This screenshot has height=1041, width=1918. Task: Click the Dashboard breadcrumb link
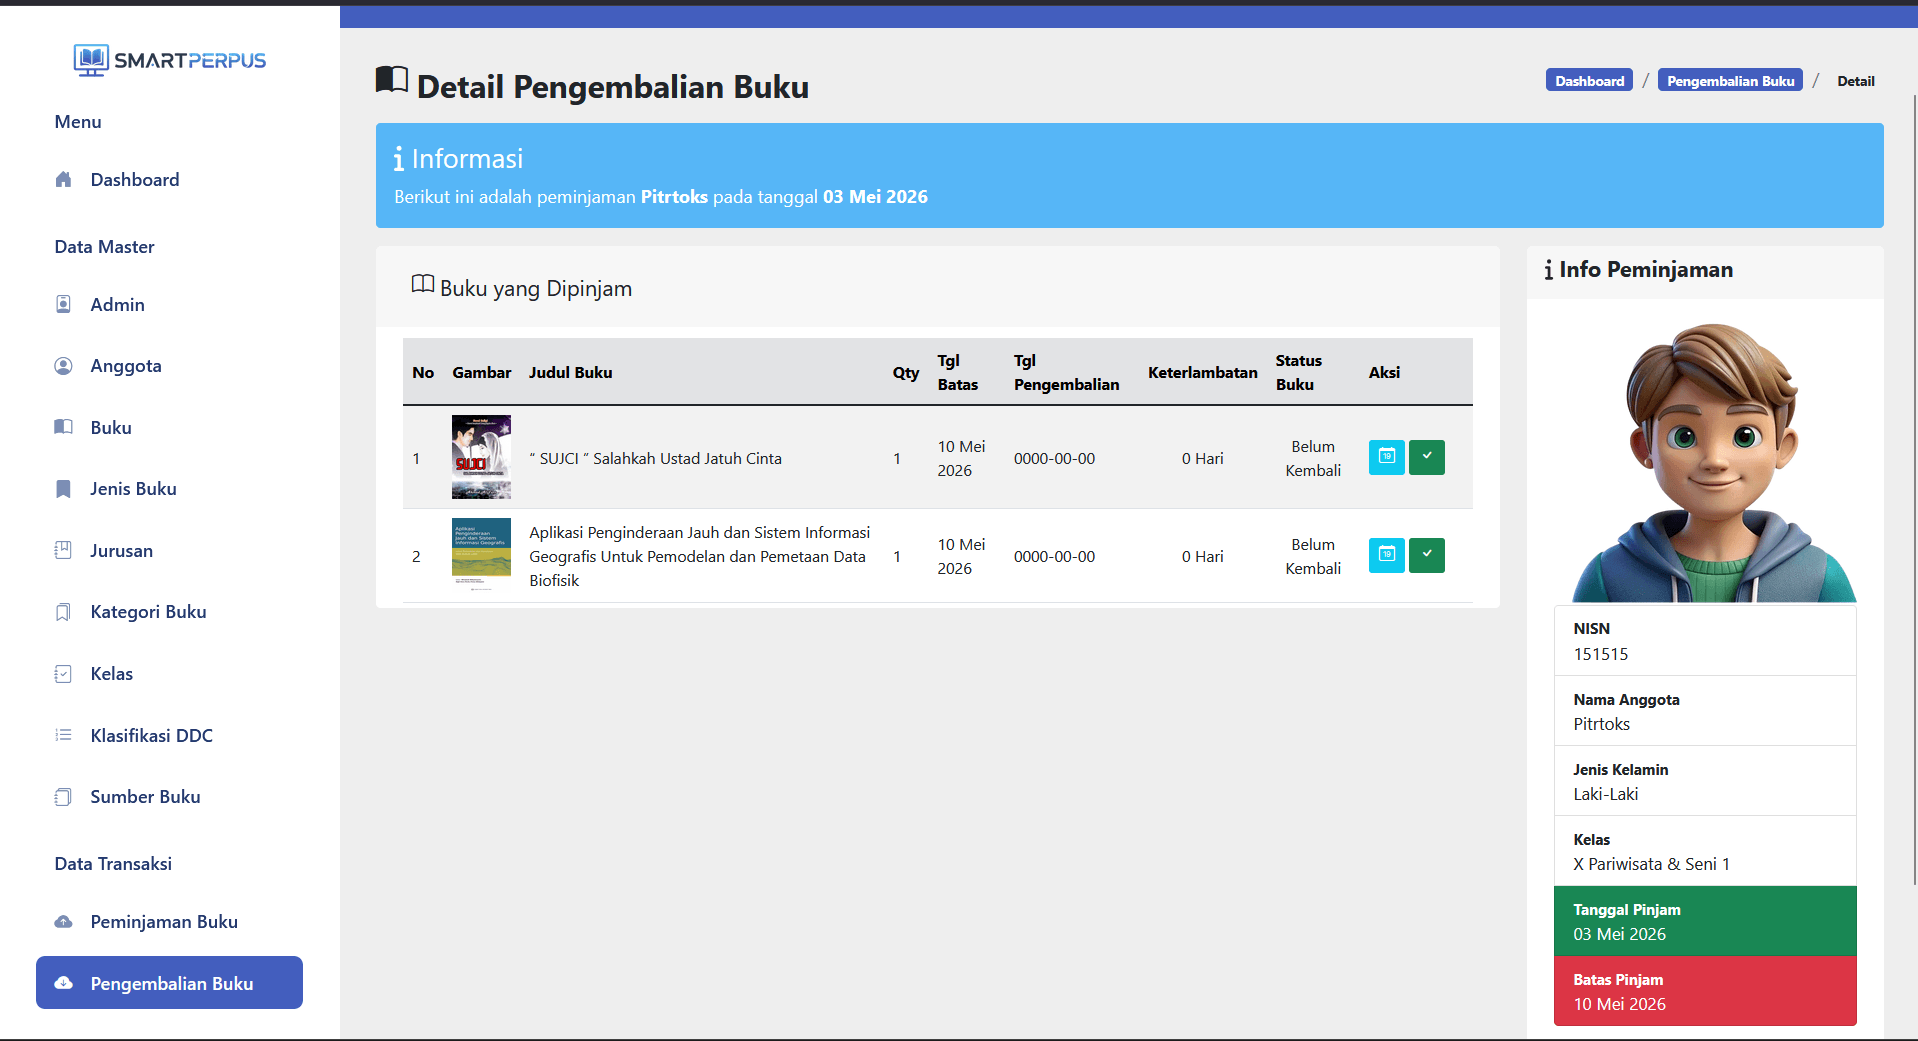click(x=1589, y=81)
